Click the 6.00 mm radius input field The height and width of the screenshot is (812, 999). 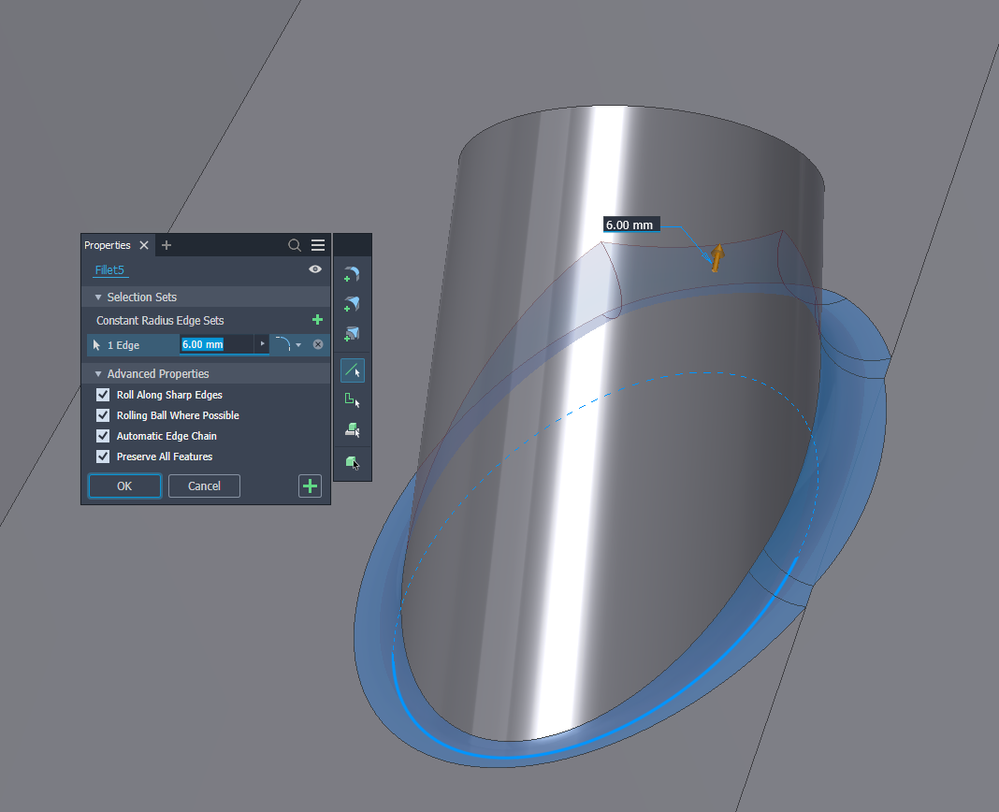point(217,345)
